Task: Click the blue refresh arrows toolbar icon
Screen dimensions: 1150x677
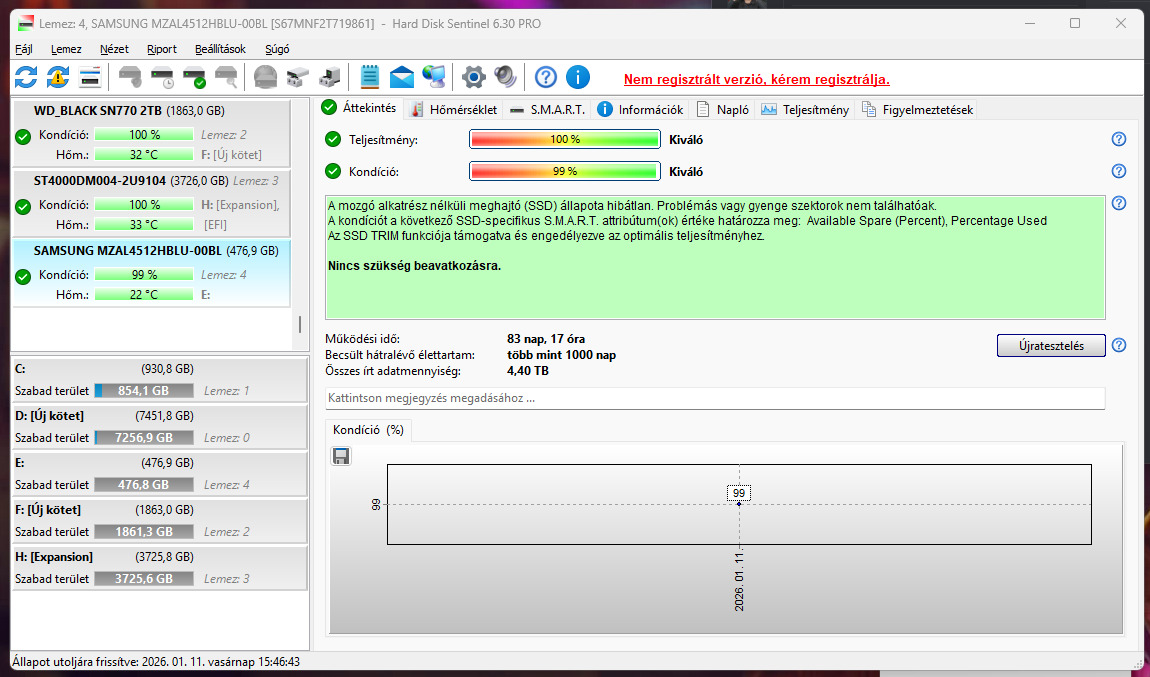Action: [26, 76]
